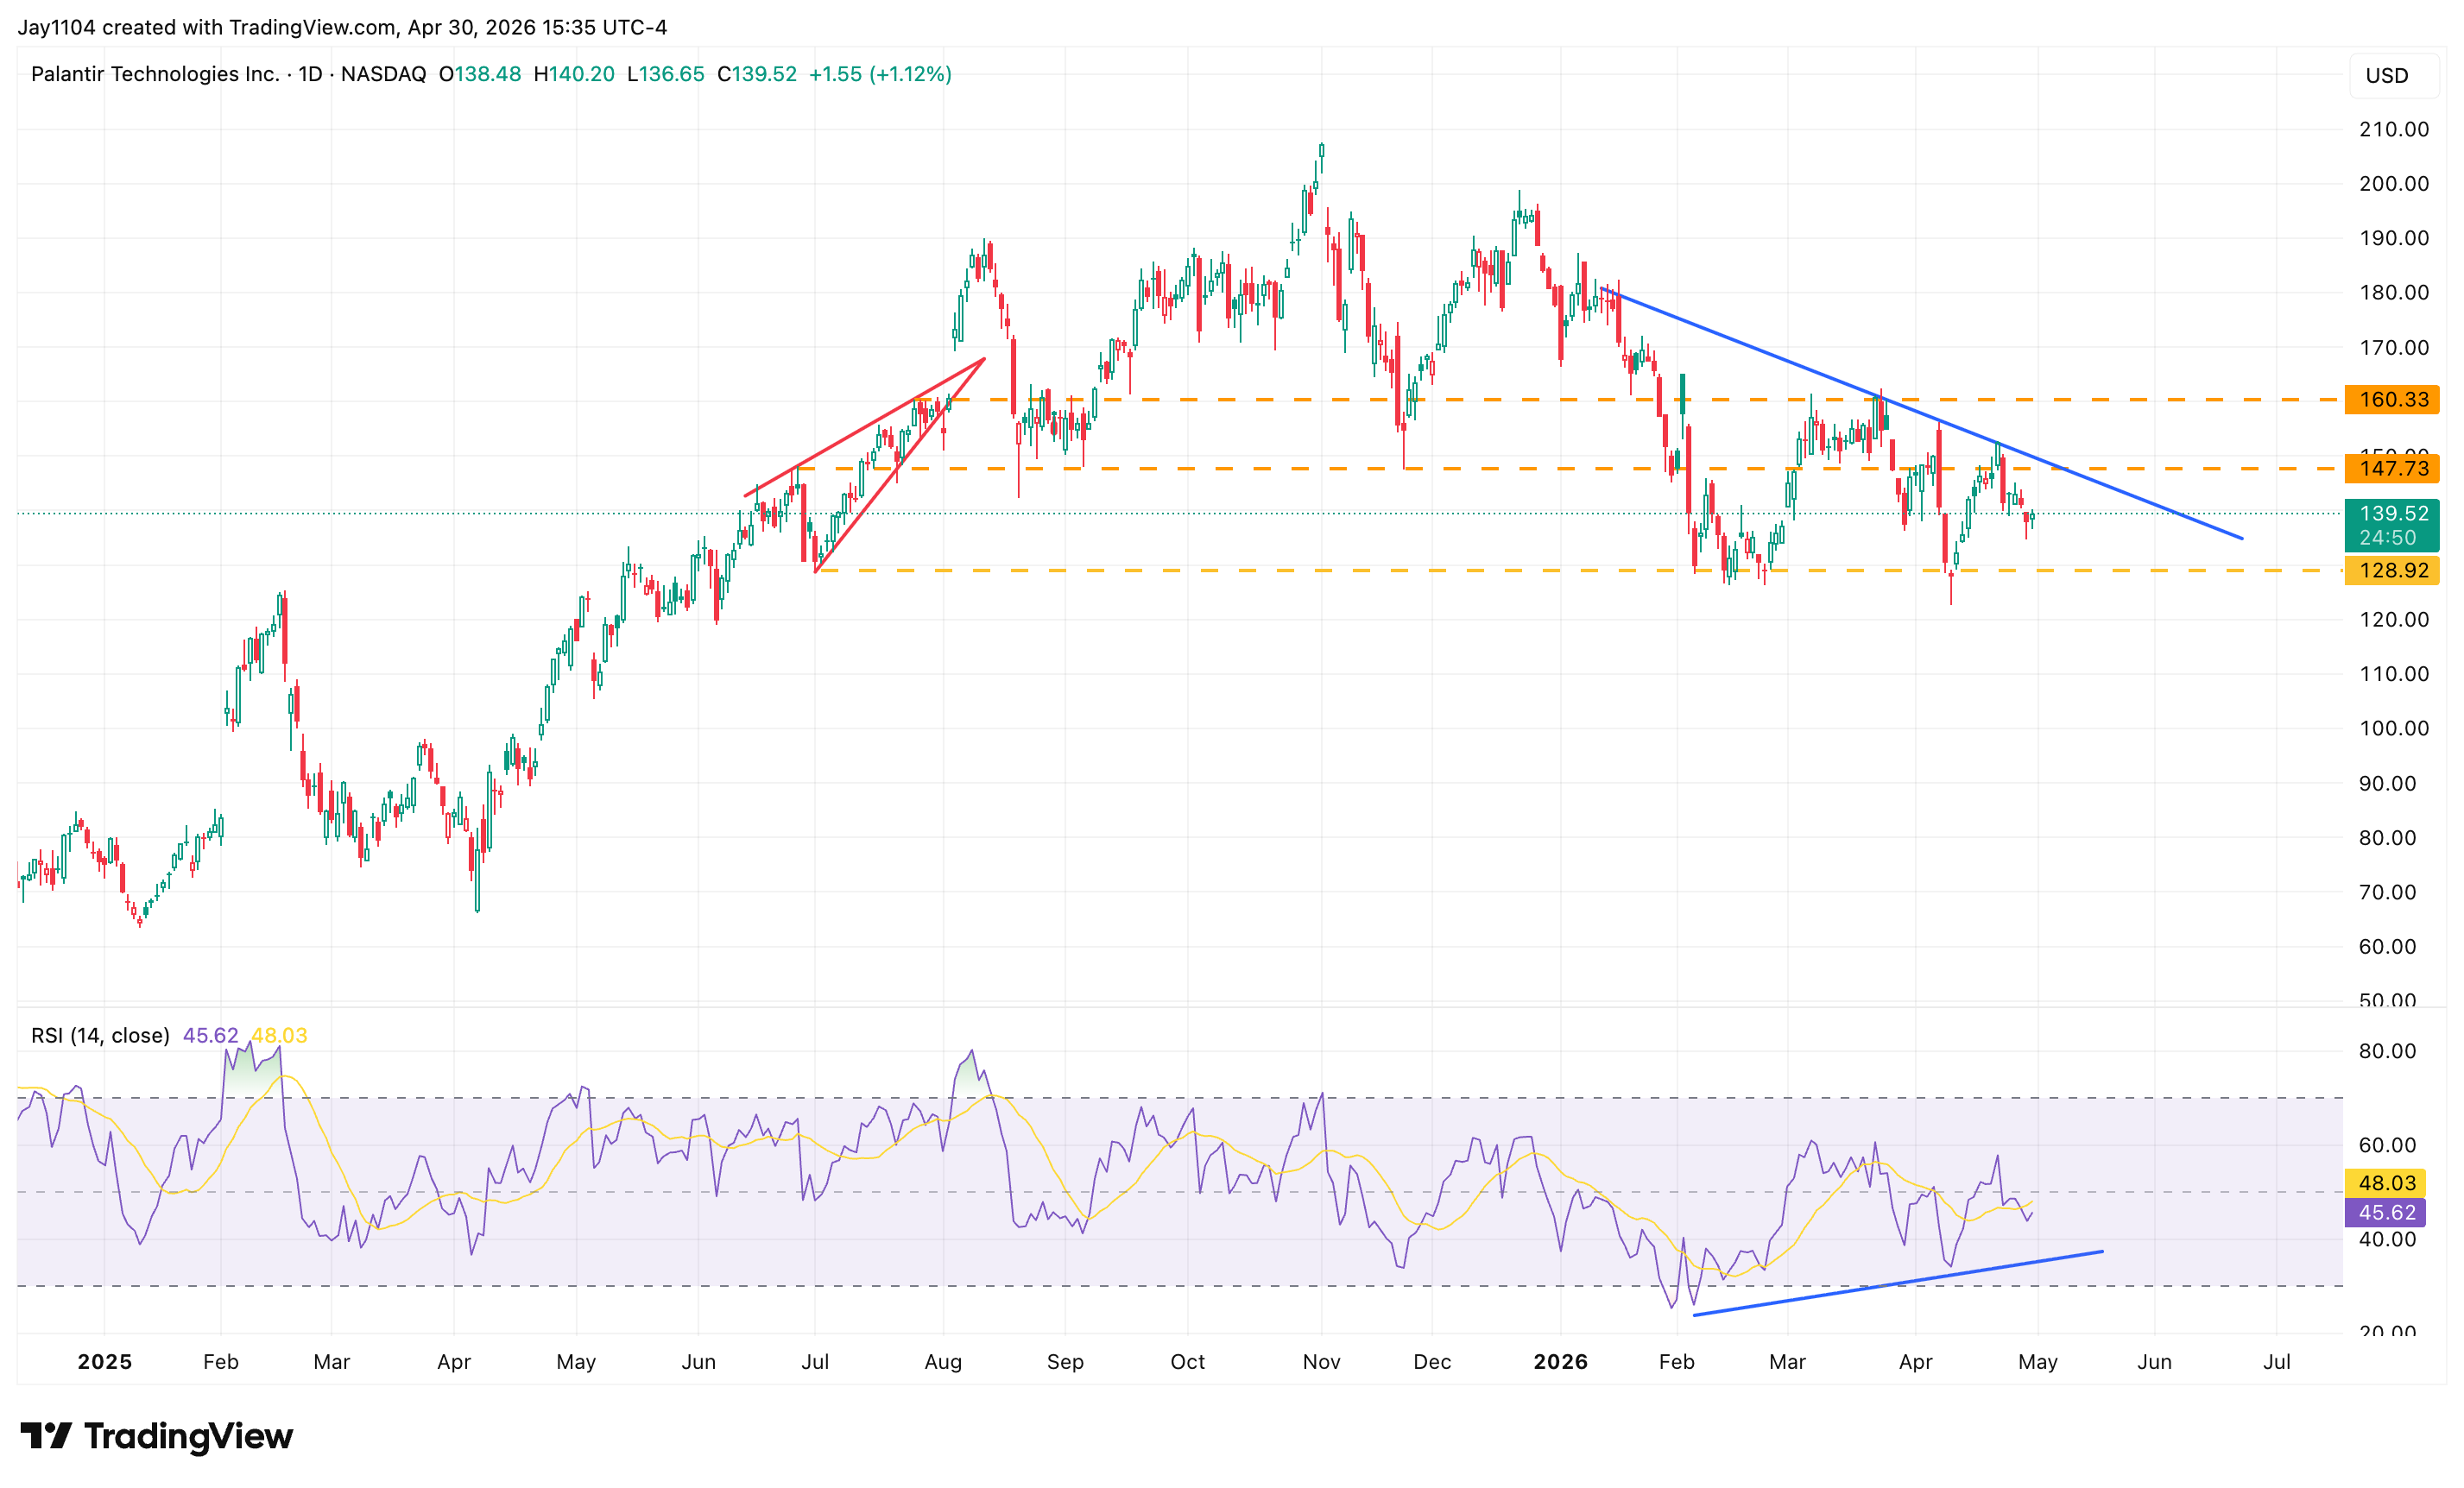2464x1488 pixels.
Task: Select the low value L136.65
Action: 666,74
